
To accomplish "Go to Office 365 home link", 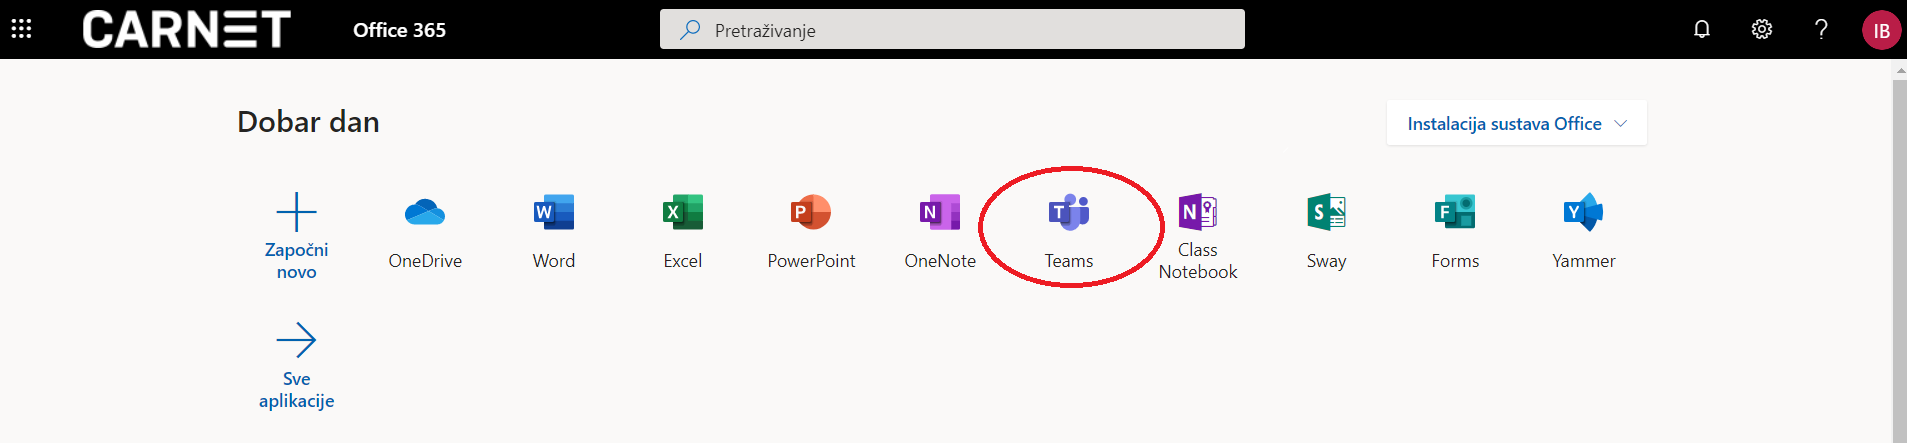I will coord(399,30).
